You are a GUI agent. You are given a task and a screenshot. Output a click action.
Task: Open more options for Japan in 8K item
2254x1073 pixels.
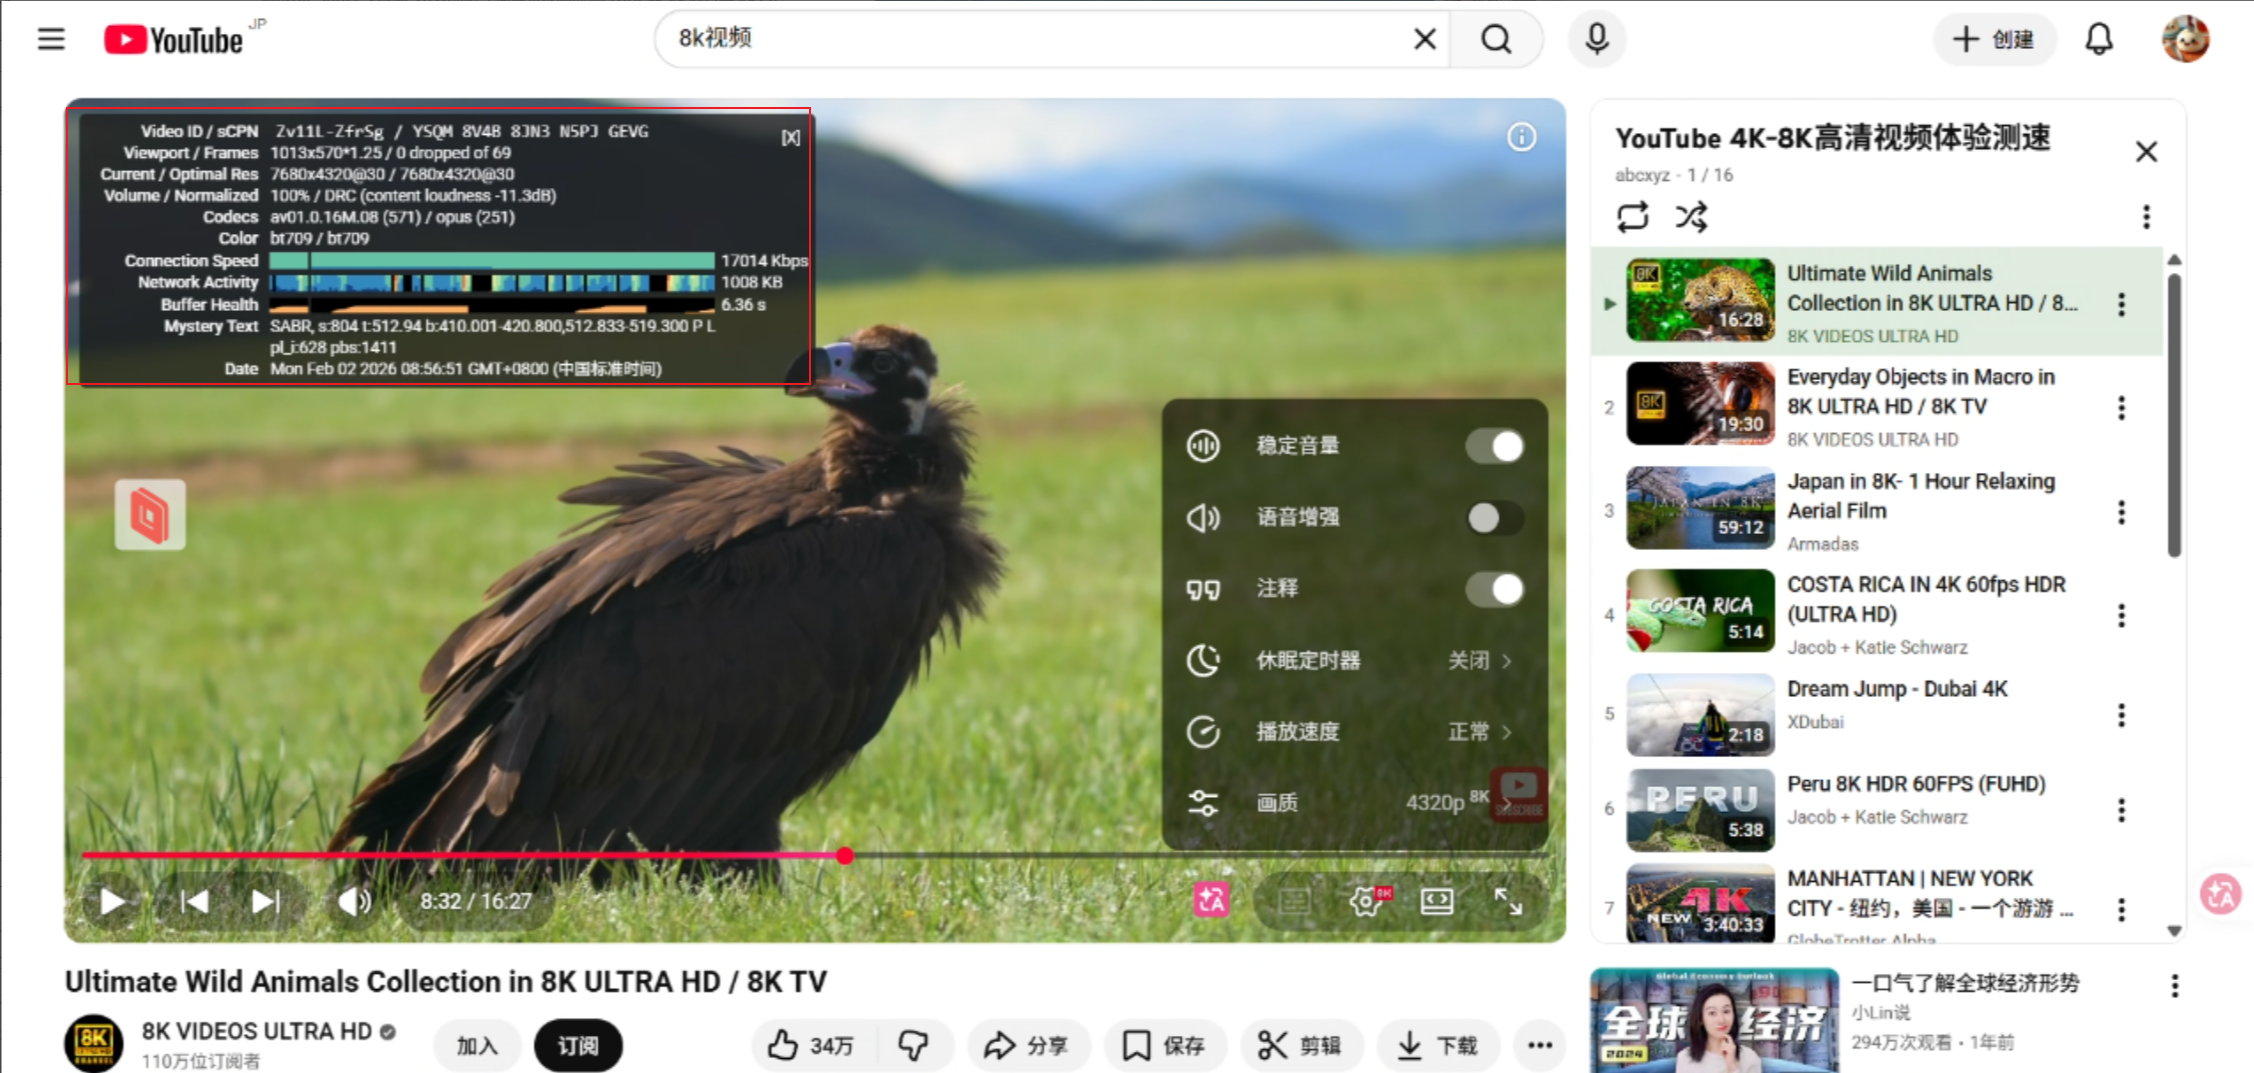(2121, 512)
